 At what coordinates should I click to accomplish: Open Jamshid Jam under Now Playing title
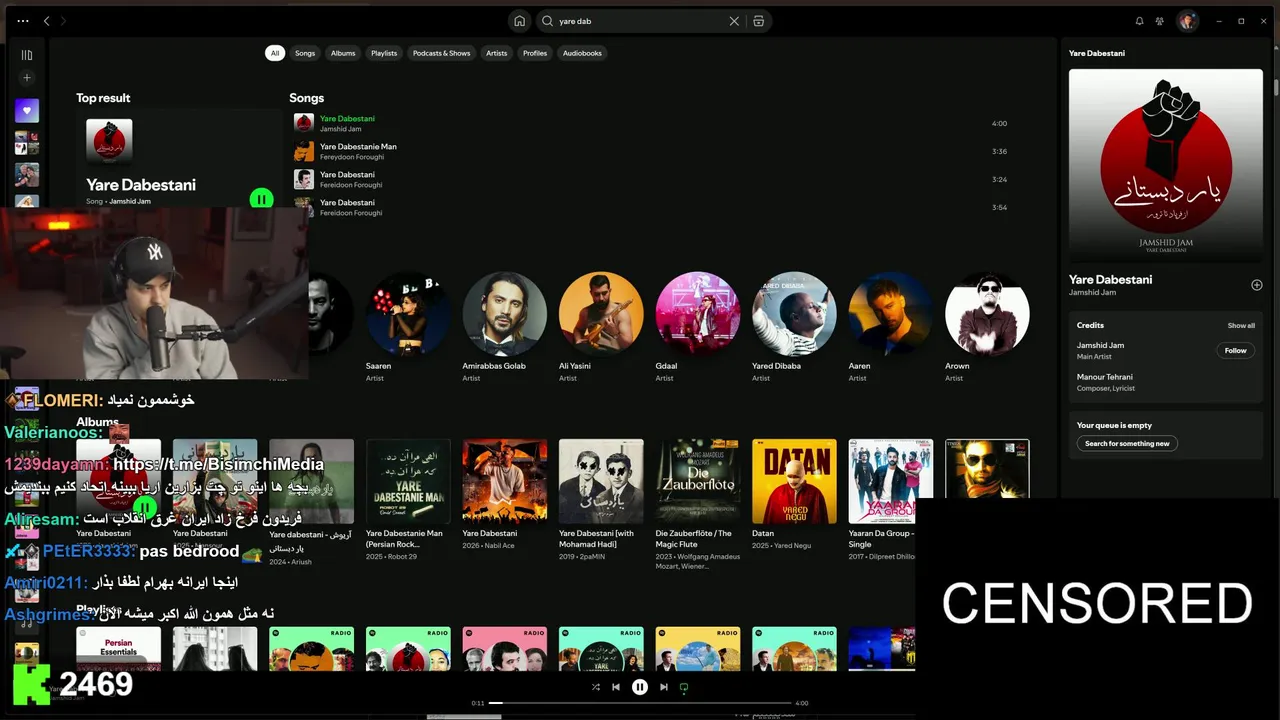pyautogui.click(x=1092, y=293)
